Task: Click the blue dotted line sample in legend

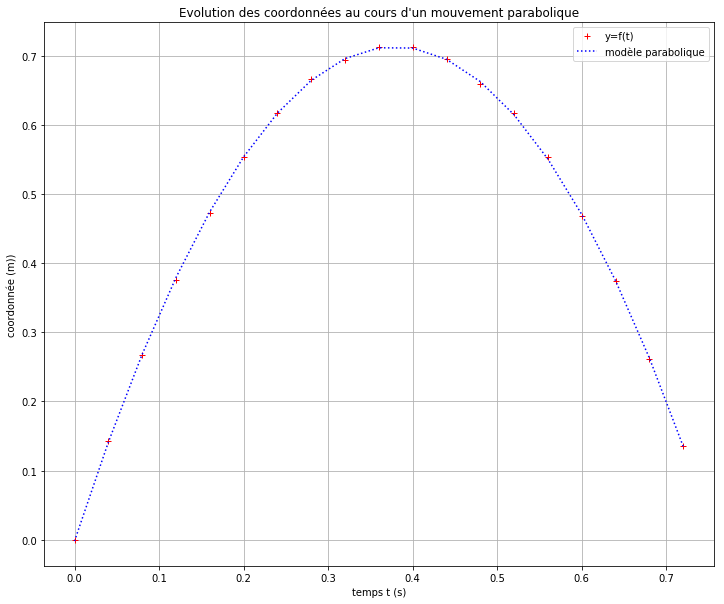Action: point(587,52)
